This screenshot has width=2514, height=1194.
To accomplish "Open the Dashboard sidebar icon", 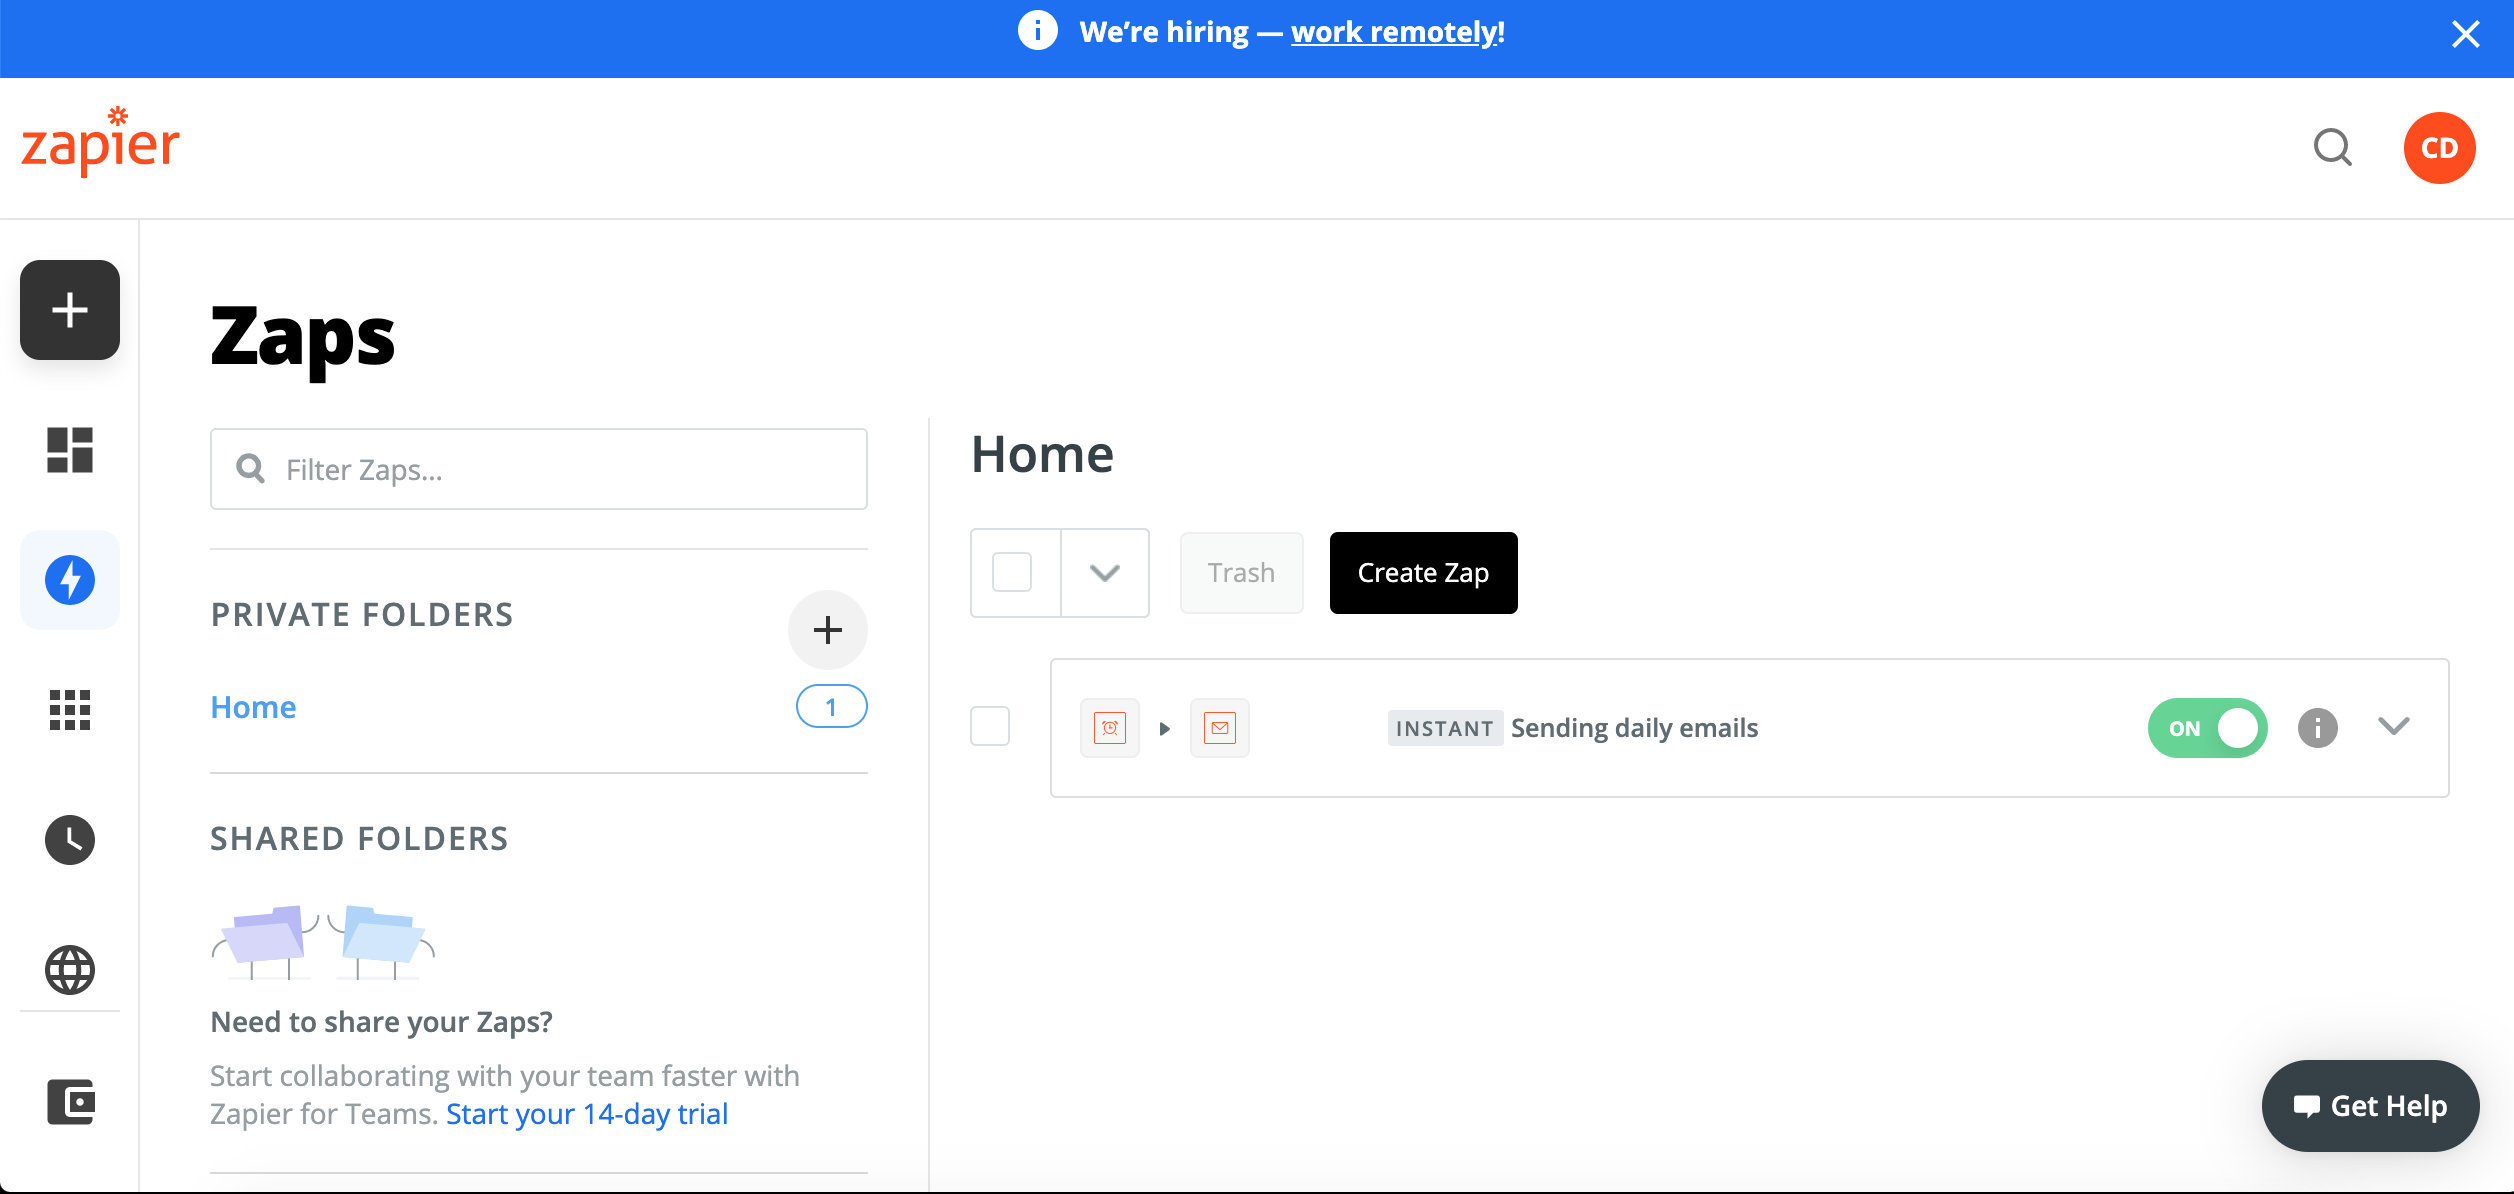I will click(70, 450).
